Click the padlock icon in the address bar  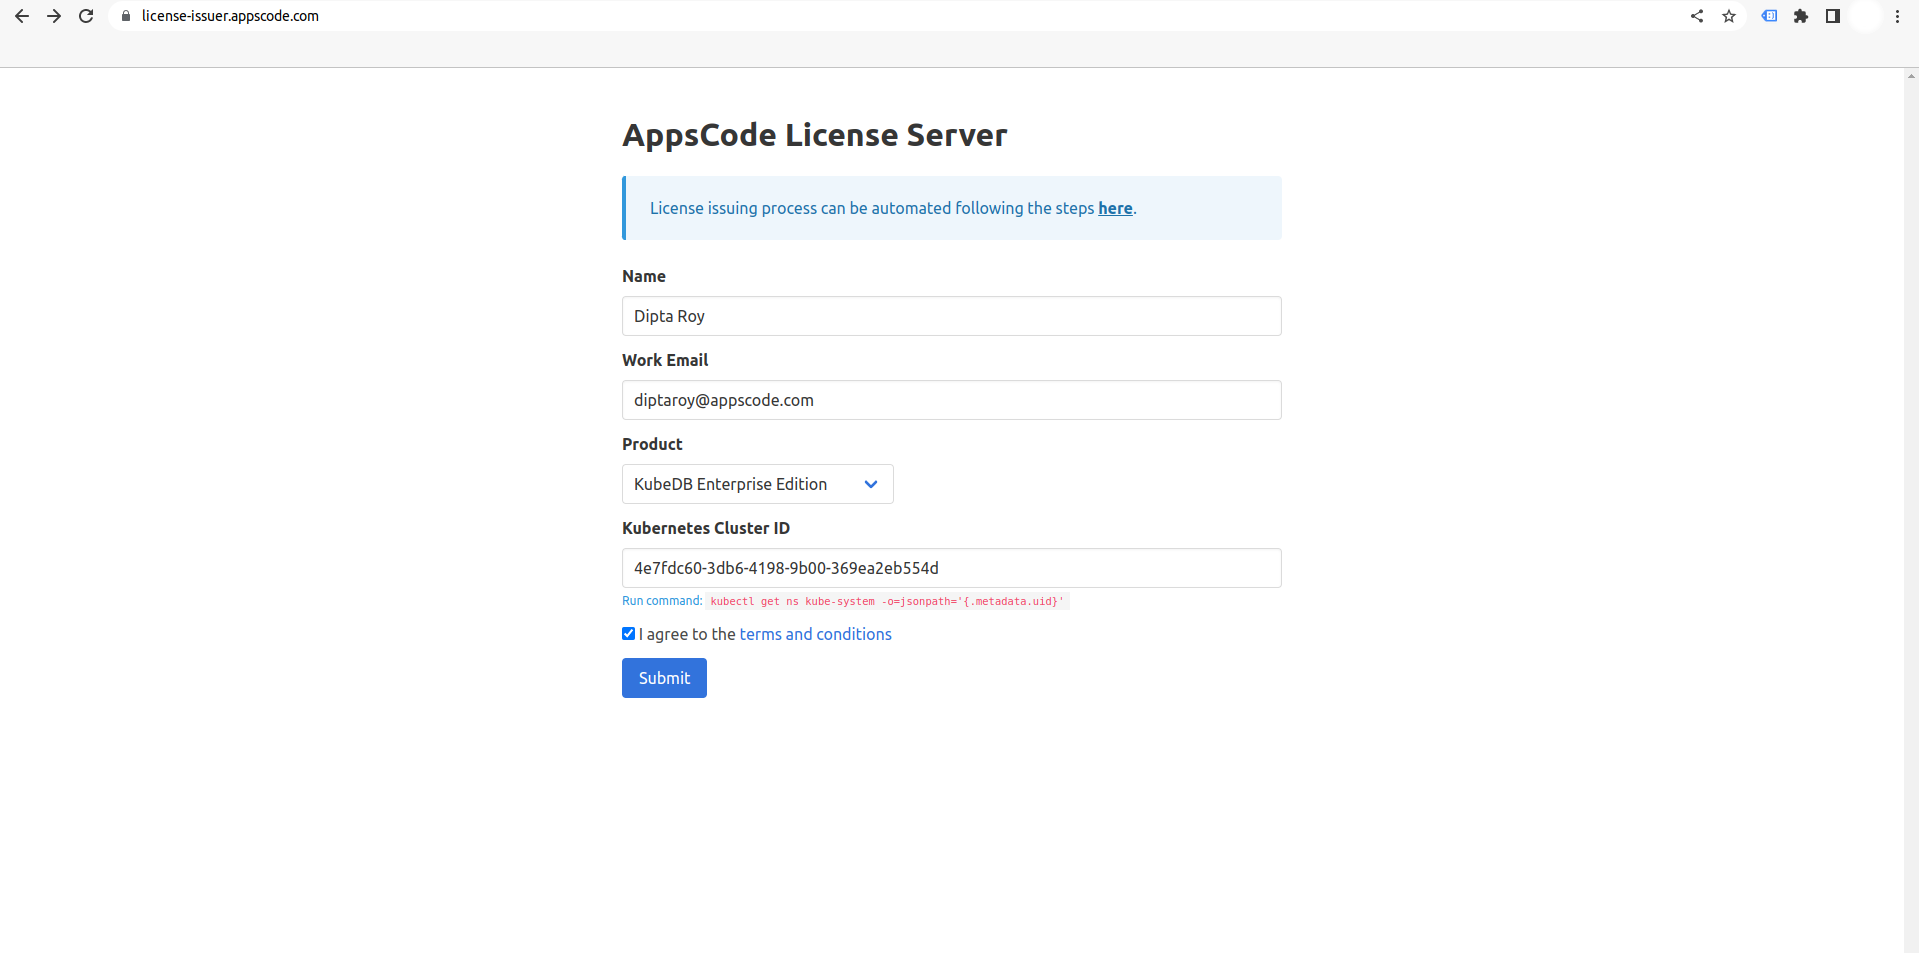pyautogui.click(x=126, y=16)
